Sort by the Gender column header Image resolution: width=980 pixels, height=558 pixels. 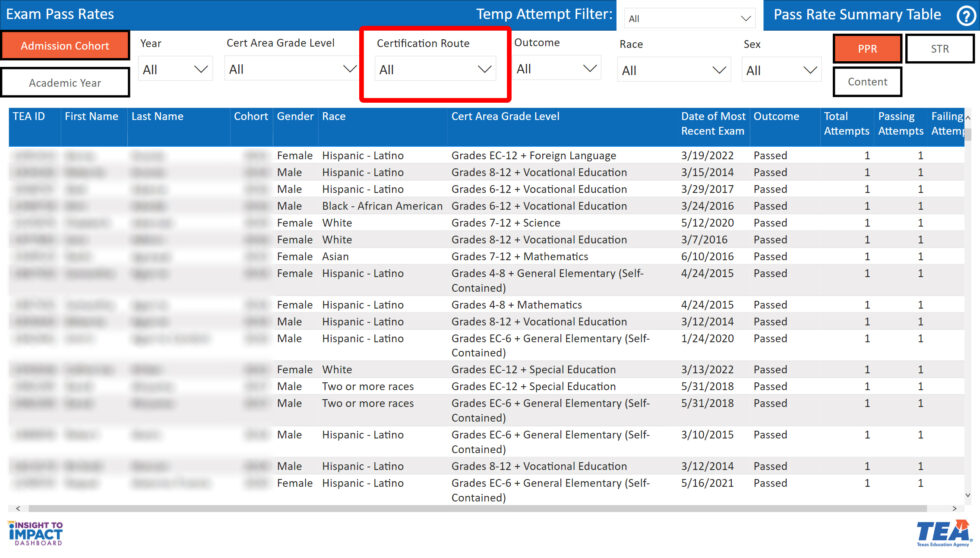(295, 116)
